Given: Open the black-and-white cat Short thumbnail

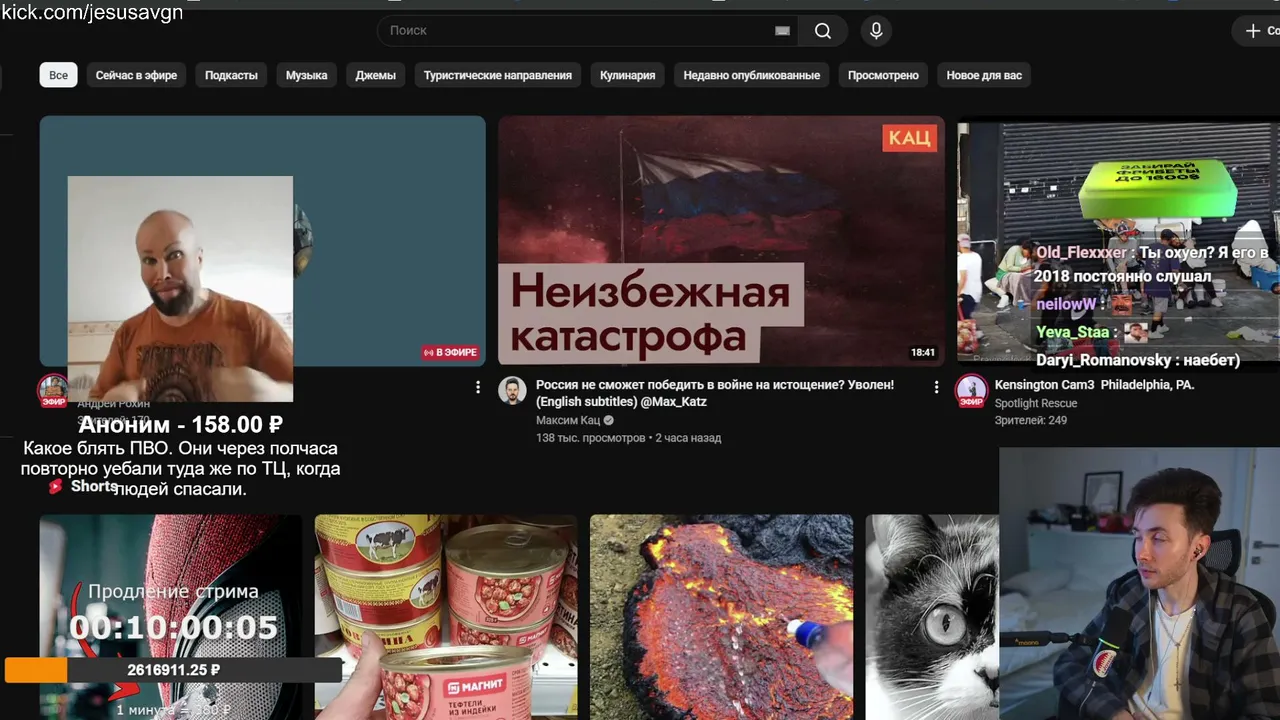Looking at the screenshot, I should [932, 617].
